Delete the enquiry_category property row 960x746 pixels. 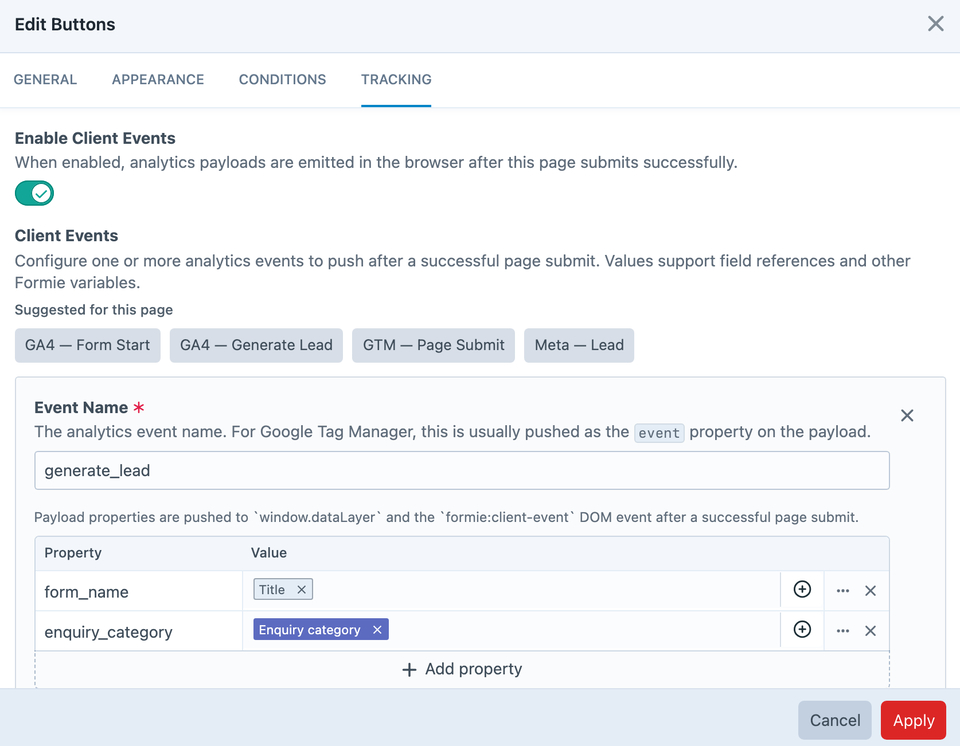tap(870, 631)
